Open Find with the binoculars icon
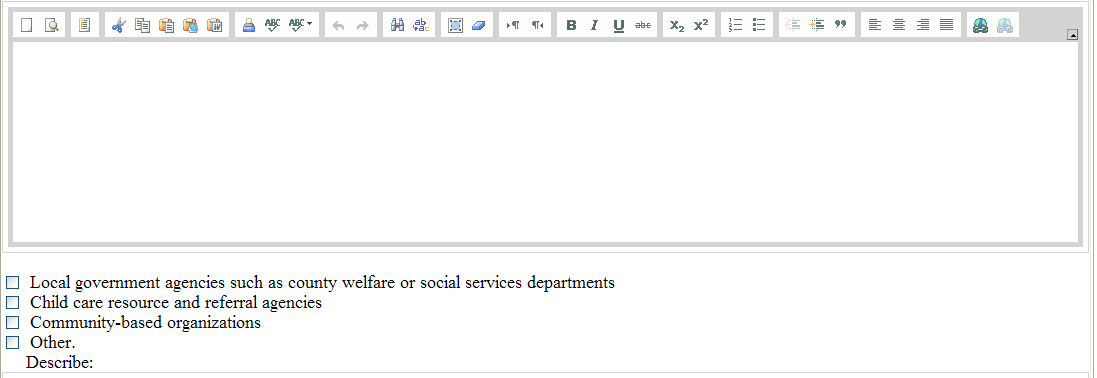Image resolution: width=1097 pixels, height=378 pixels. coord(397,25)
